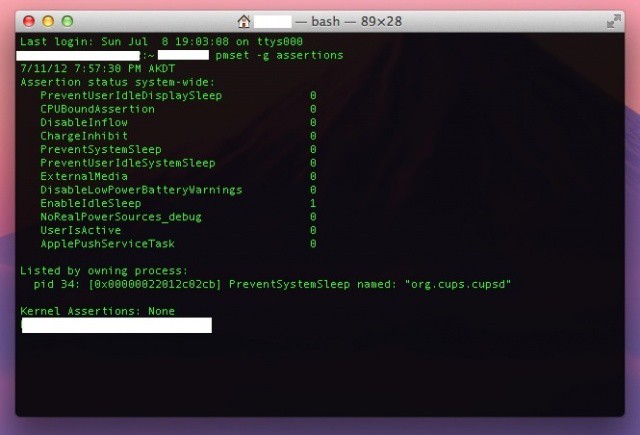Click the home folder proxy icon in title bar
This screenshot has height=435, width=640.
point(243,20)
